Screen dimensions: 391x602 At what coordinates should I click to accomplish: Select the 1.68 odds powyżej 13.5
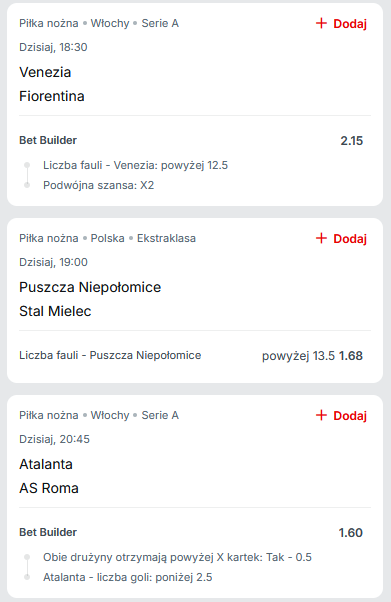tap(351, 356)
